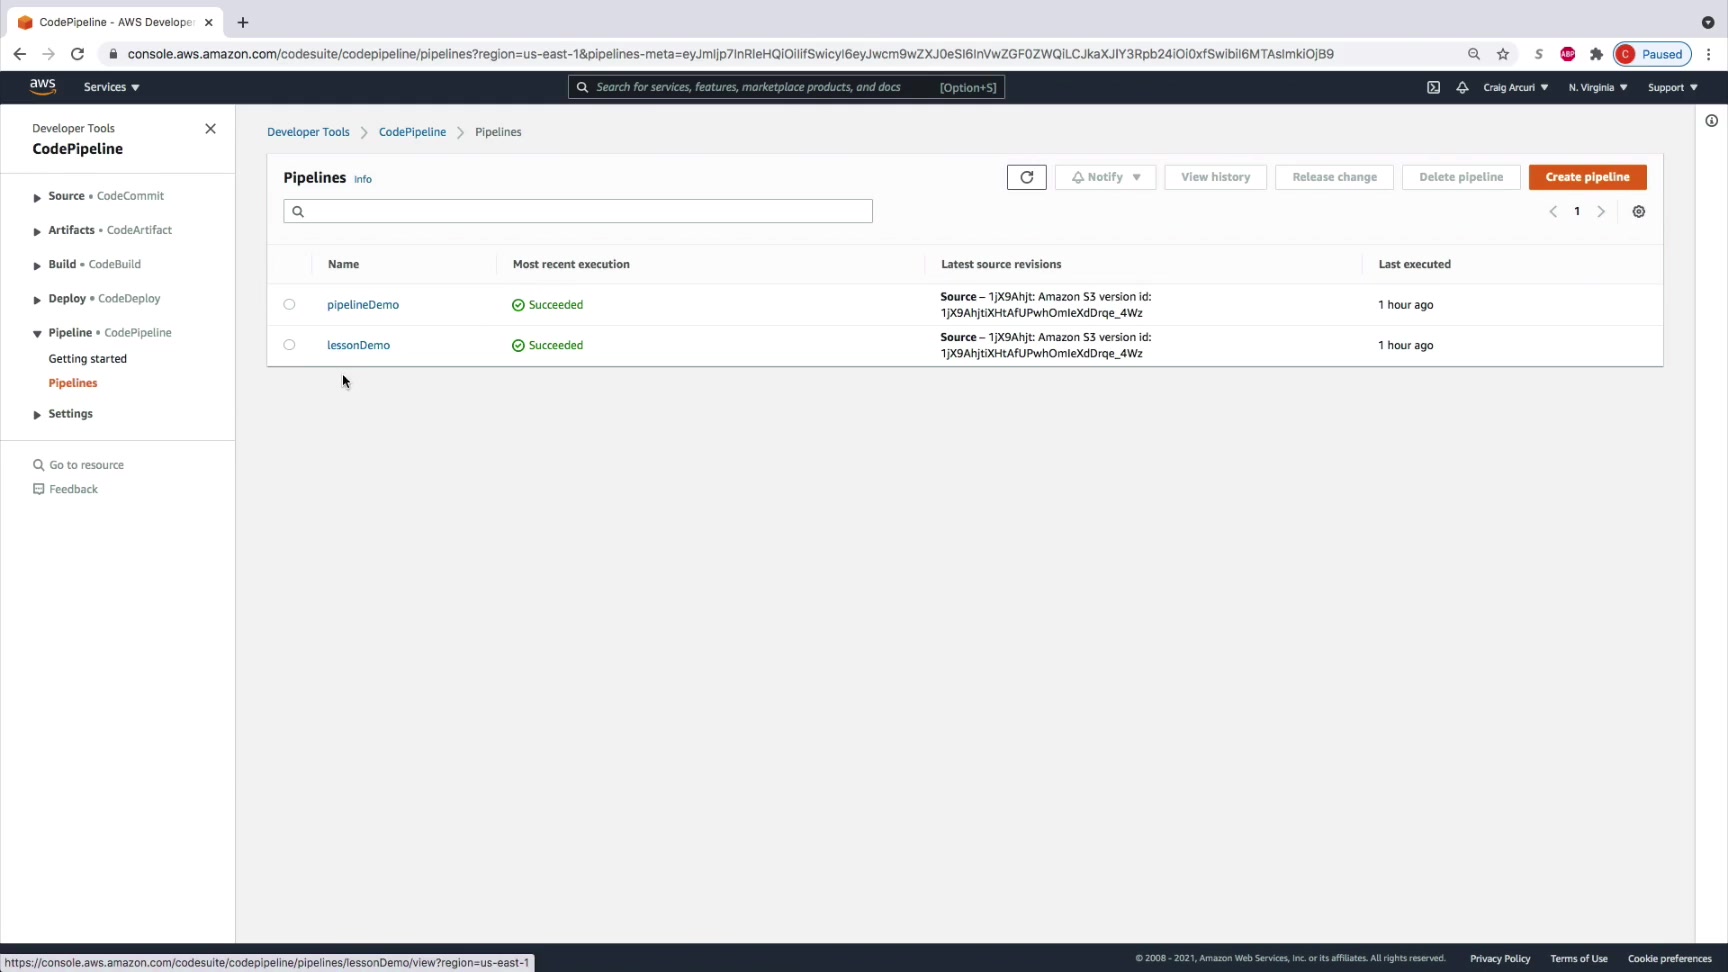The image size is (1728, 972).
Task: Open the info panel icon
Action: coord(1711,121)
